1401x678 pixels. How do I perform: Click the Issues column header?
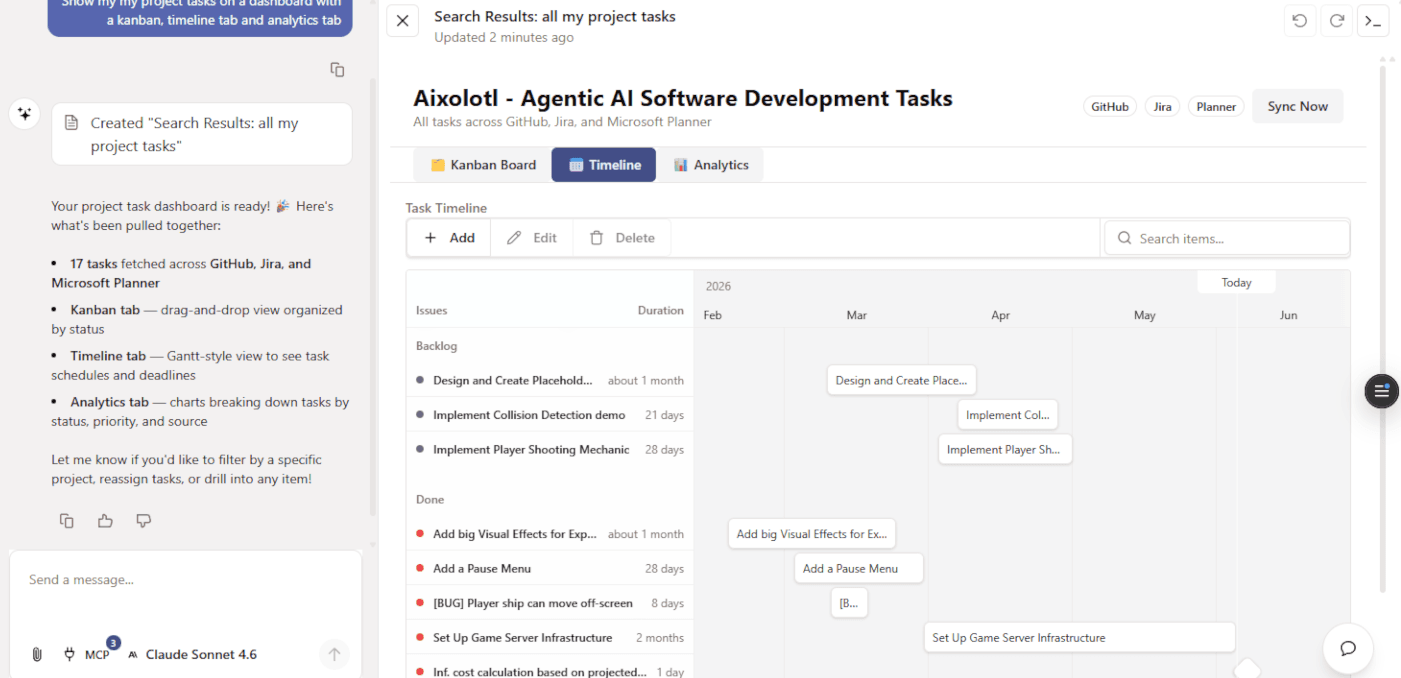[432, 311]
